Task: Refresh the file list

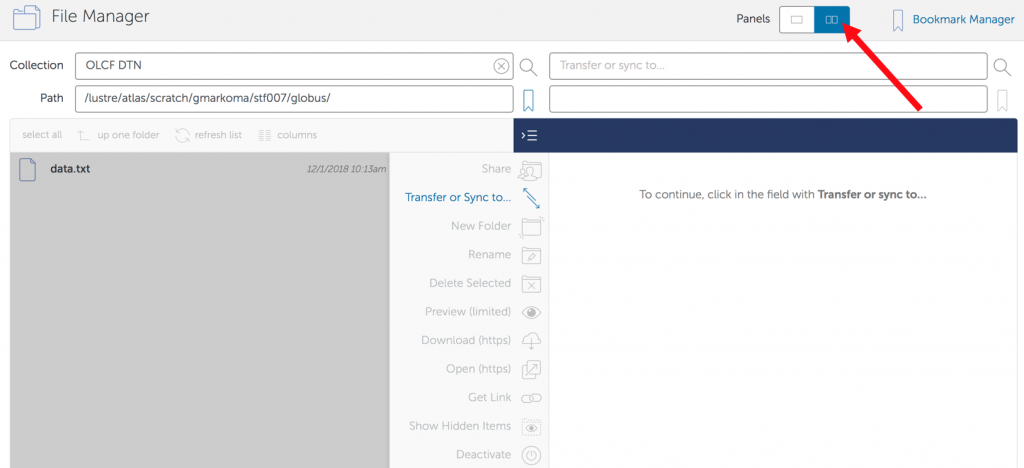Action: click(x=208, y=135)
